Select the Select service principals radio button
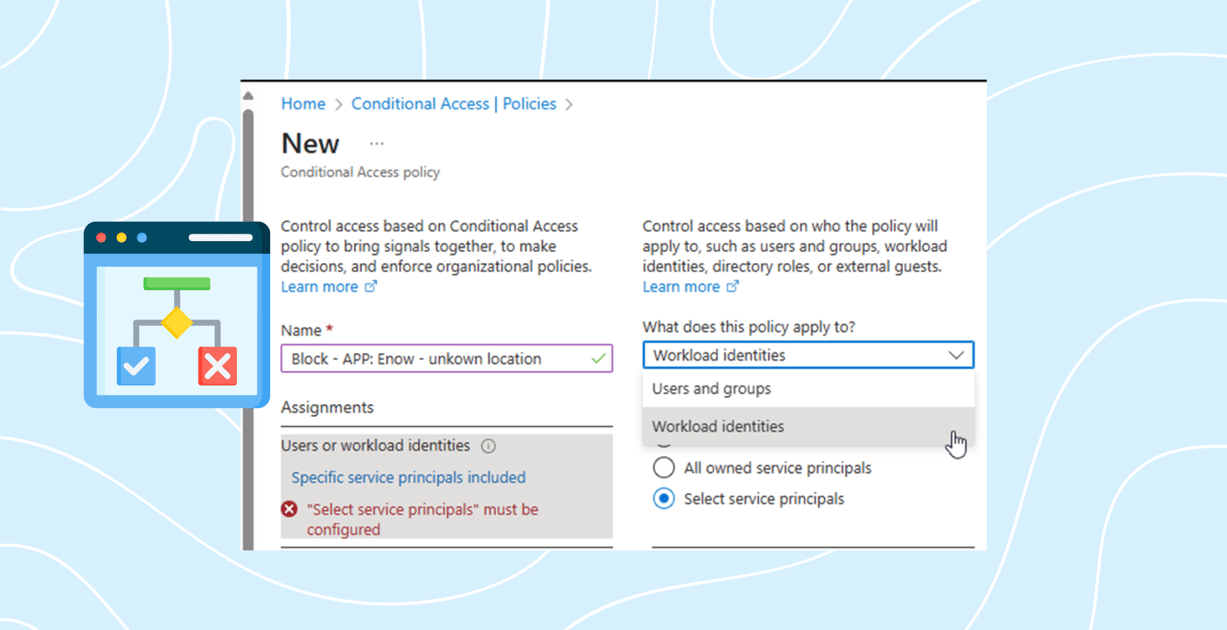 (662, 498)
